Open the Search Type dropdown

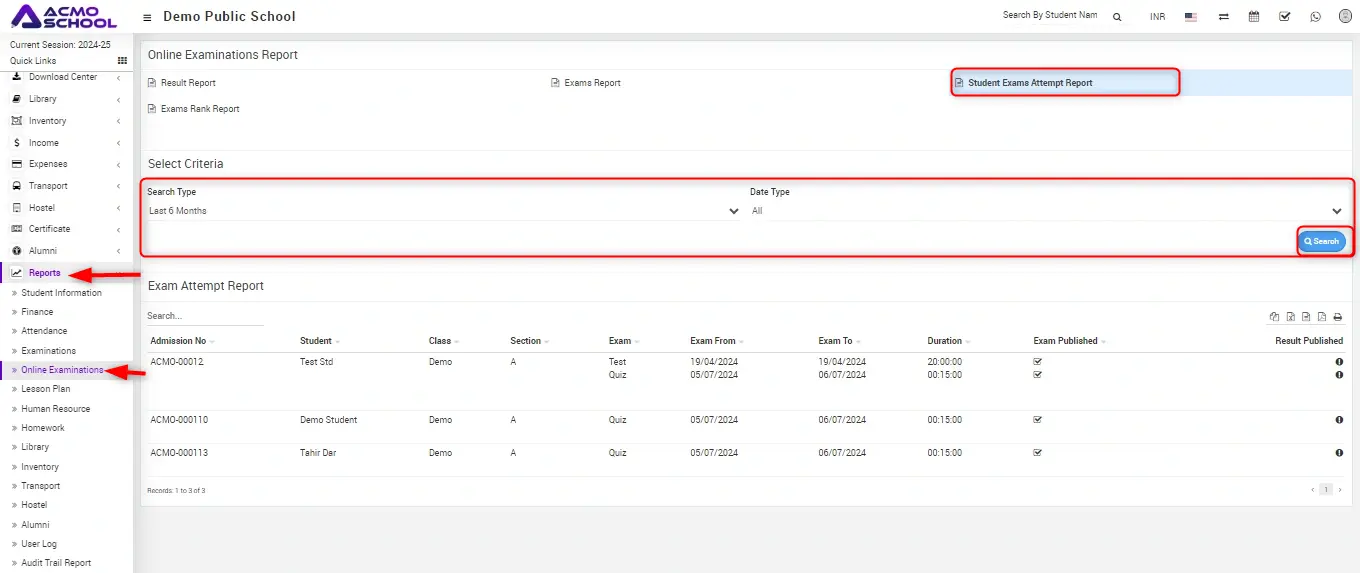[443, 211]
